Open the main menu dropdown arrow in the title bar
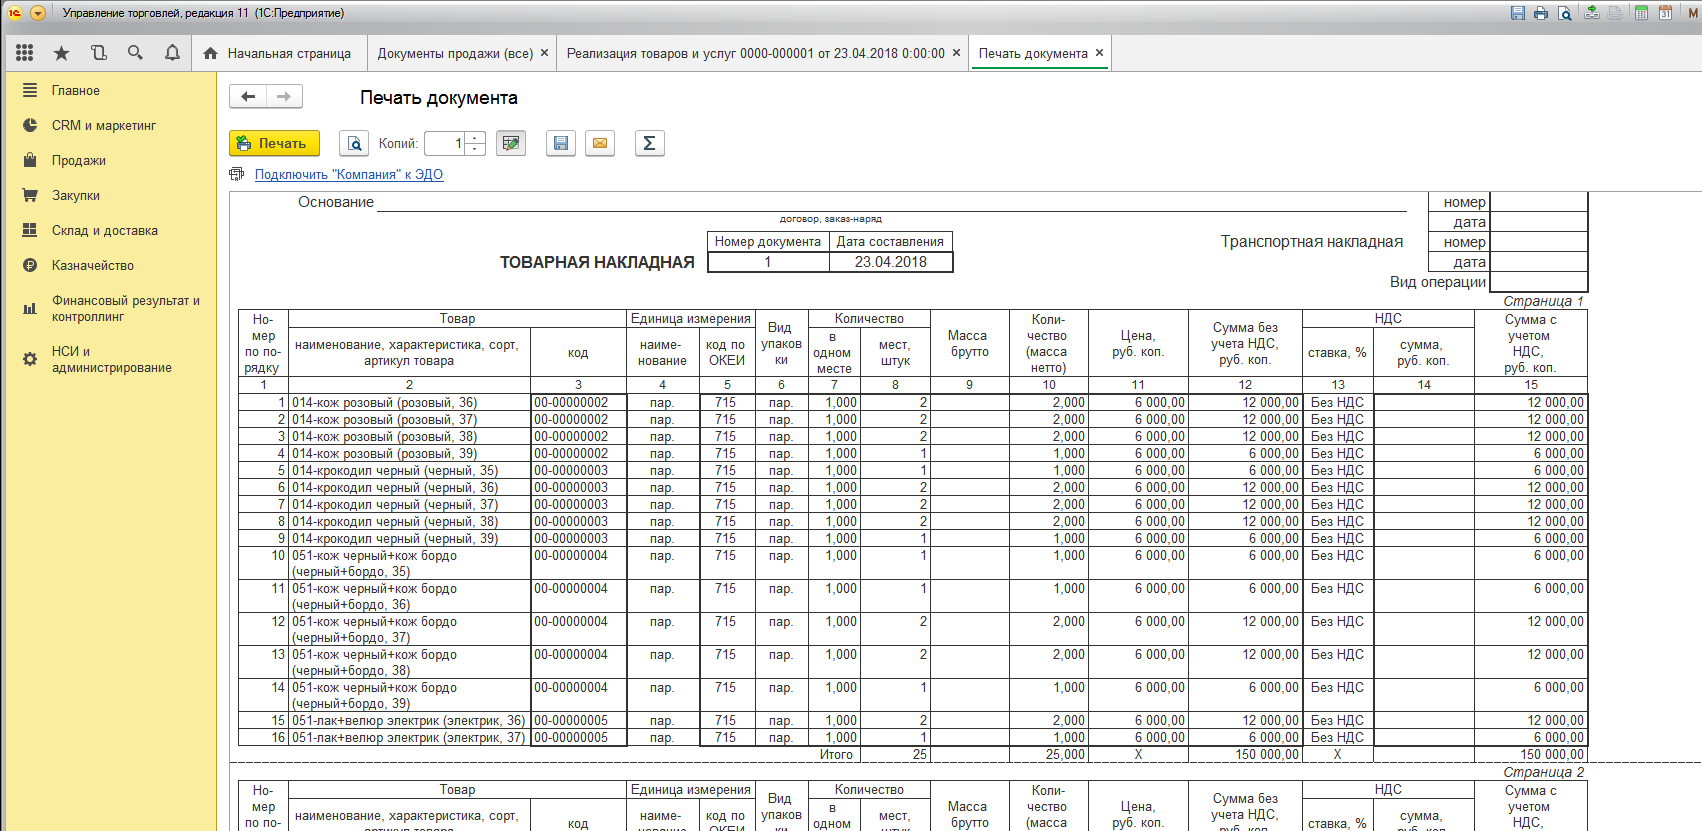This screenshot has height=831, width=1702. coord(38,13)
